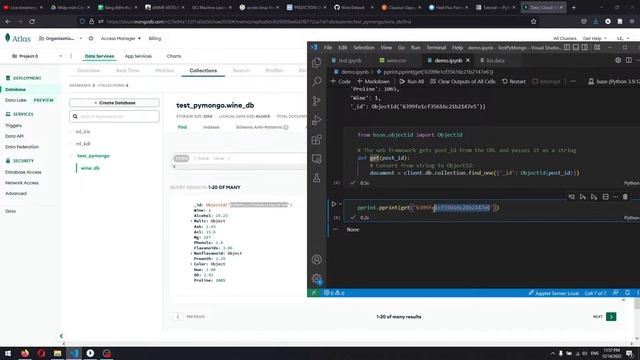Screen dimensions: 640x360
Task: Click notebook settings gear near editor tabs
Action: point(618,60)
